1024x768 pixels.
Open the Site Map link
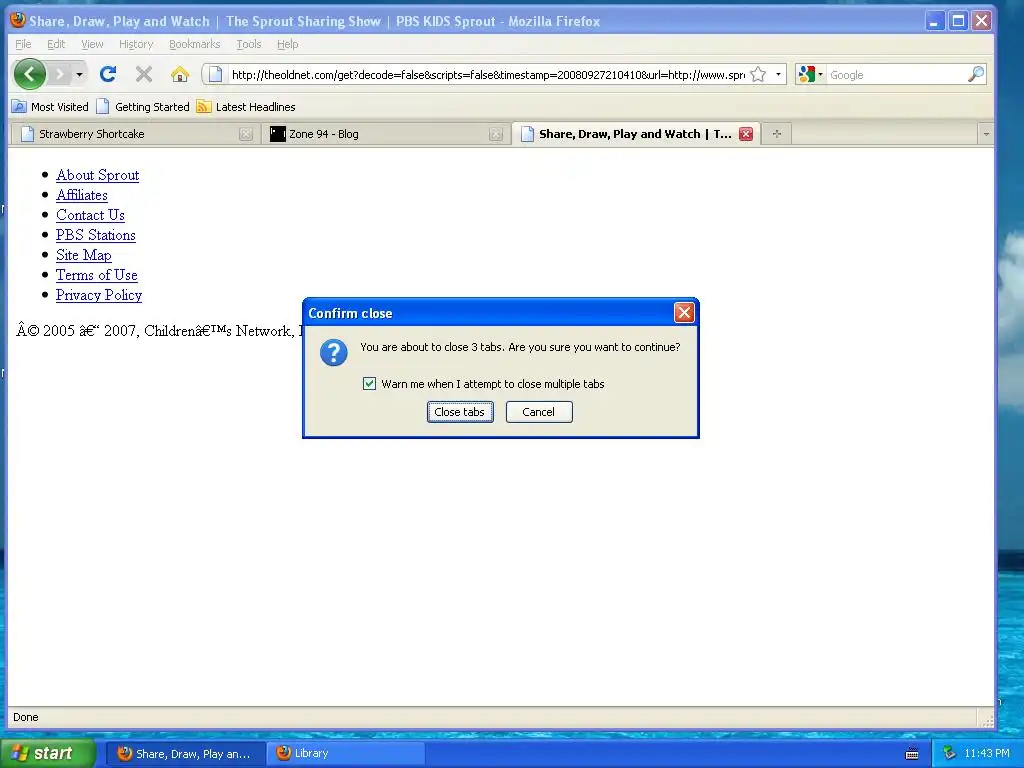pyautogui.click(x=84, y=255)
